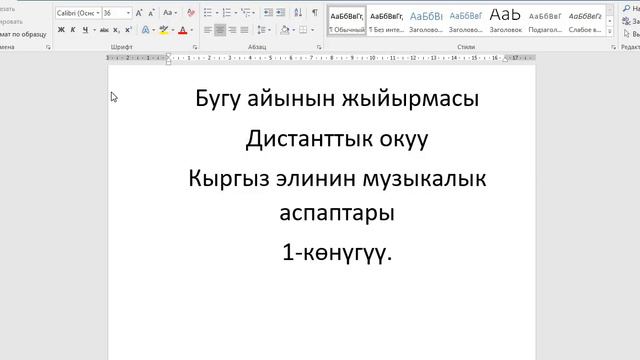Open the Paragraph dialog launcher in Абзац group
This screenshot has height=360, width=640.
pos(319,47)
